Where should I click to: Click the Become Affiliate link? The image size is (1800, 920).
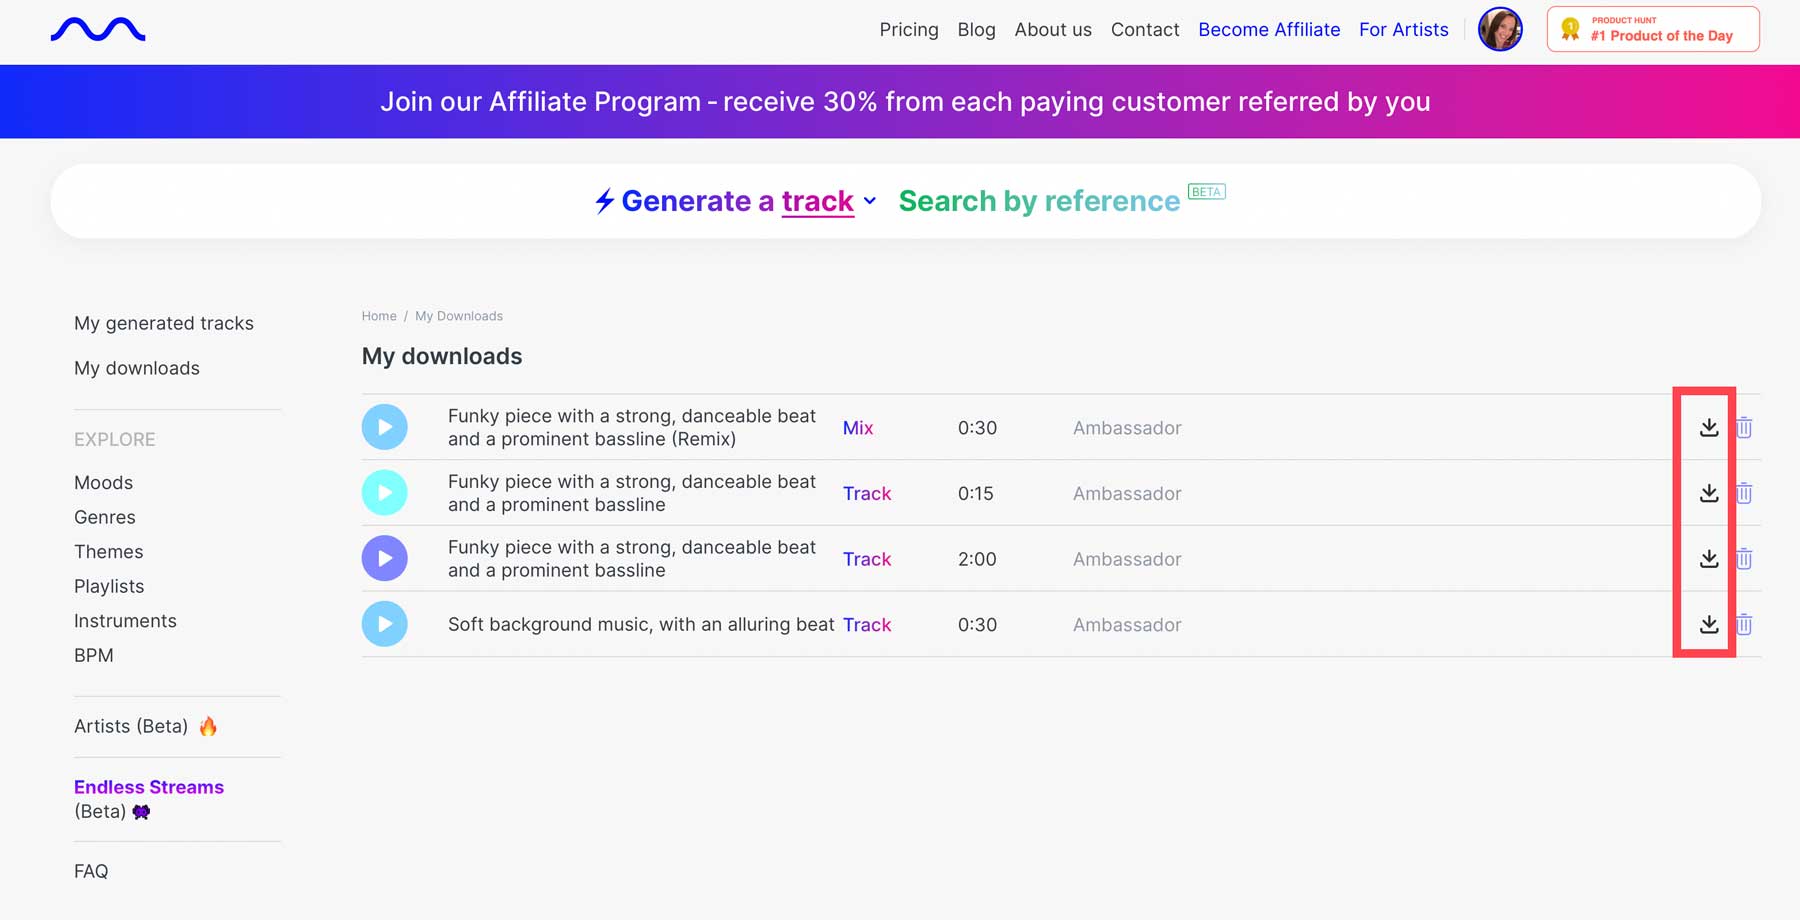click(1269, 30)
